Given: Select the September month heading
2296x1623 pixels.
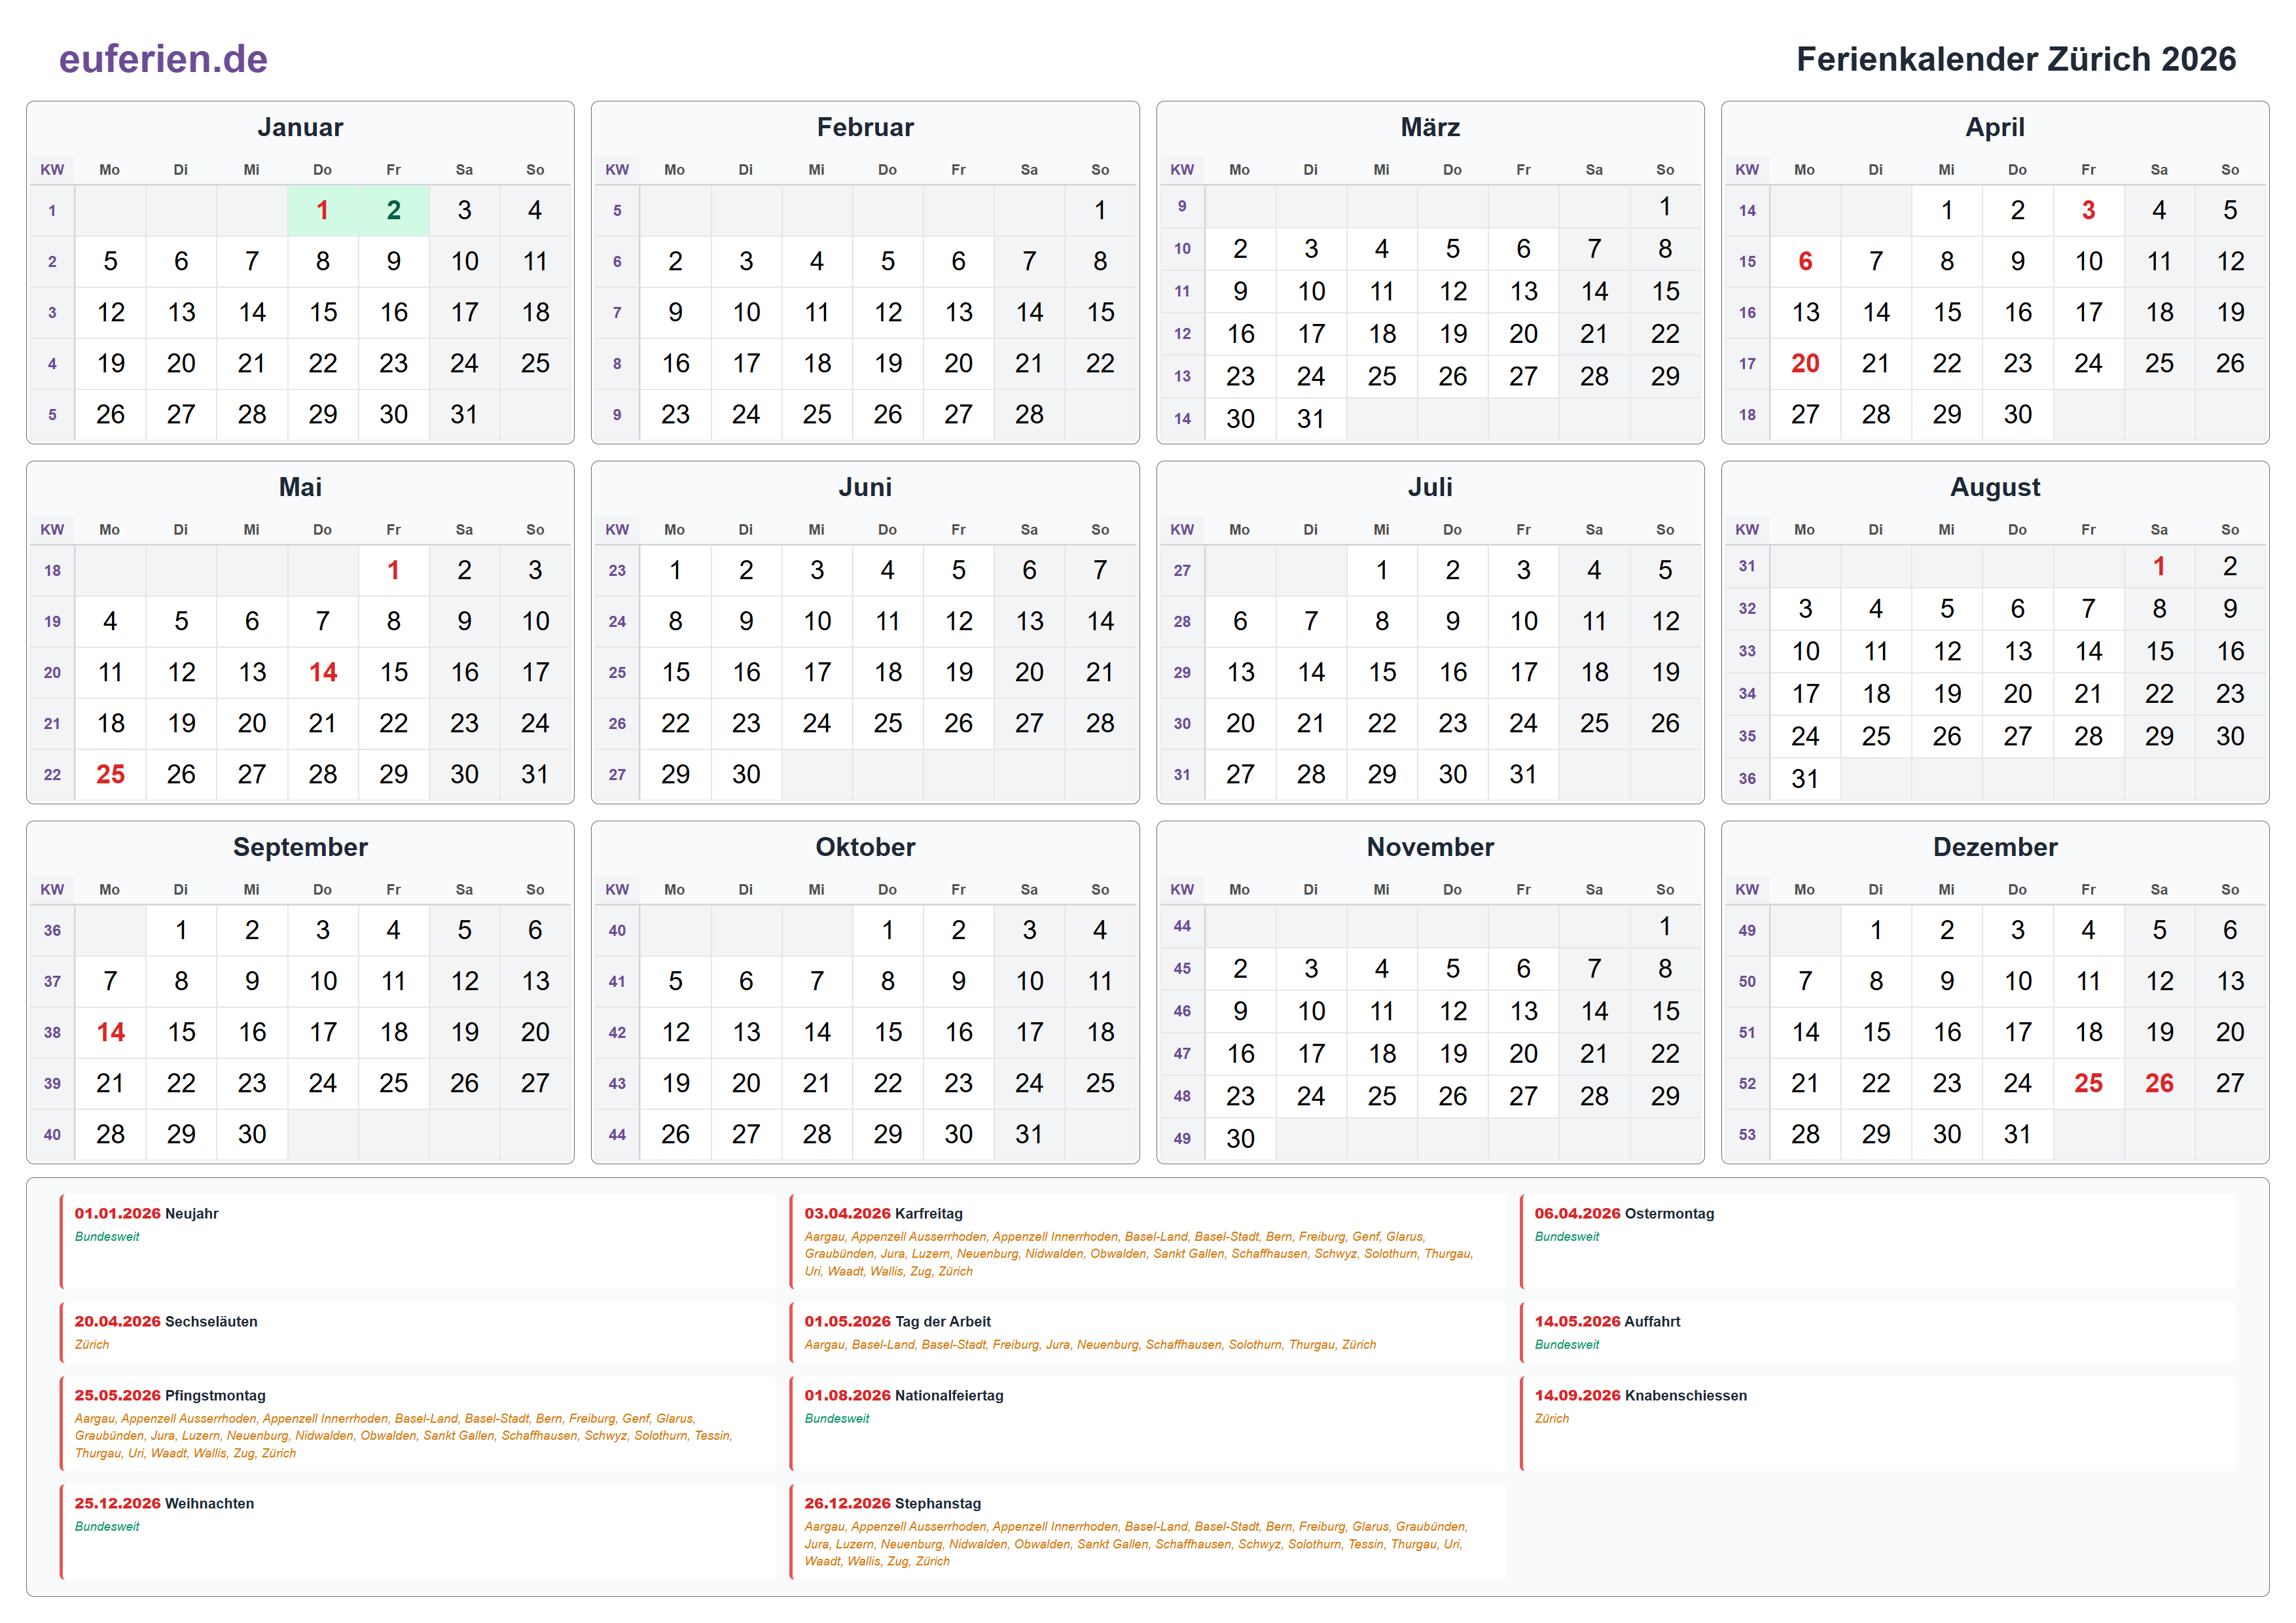Looking at the screenshot, I should (300, 847).
